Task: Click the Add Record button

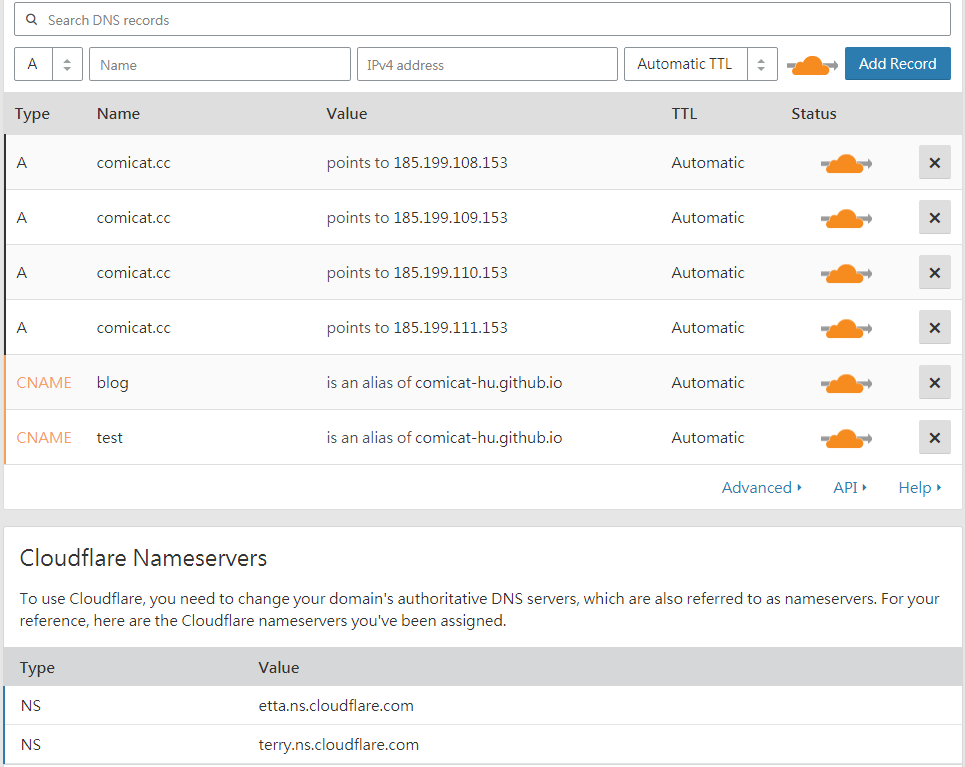Action: coord(897,63)
